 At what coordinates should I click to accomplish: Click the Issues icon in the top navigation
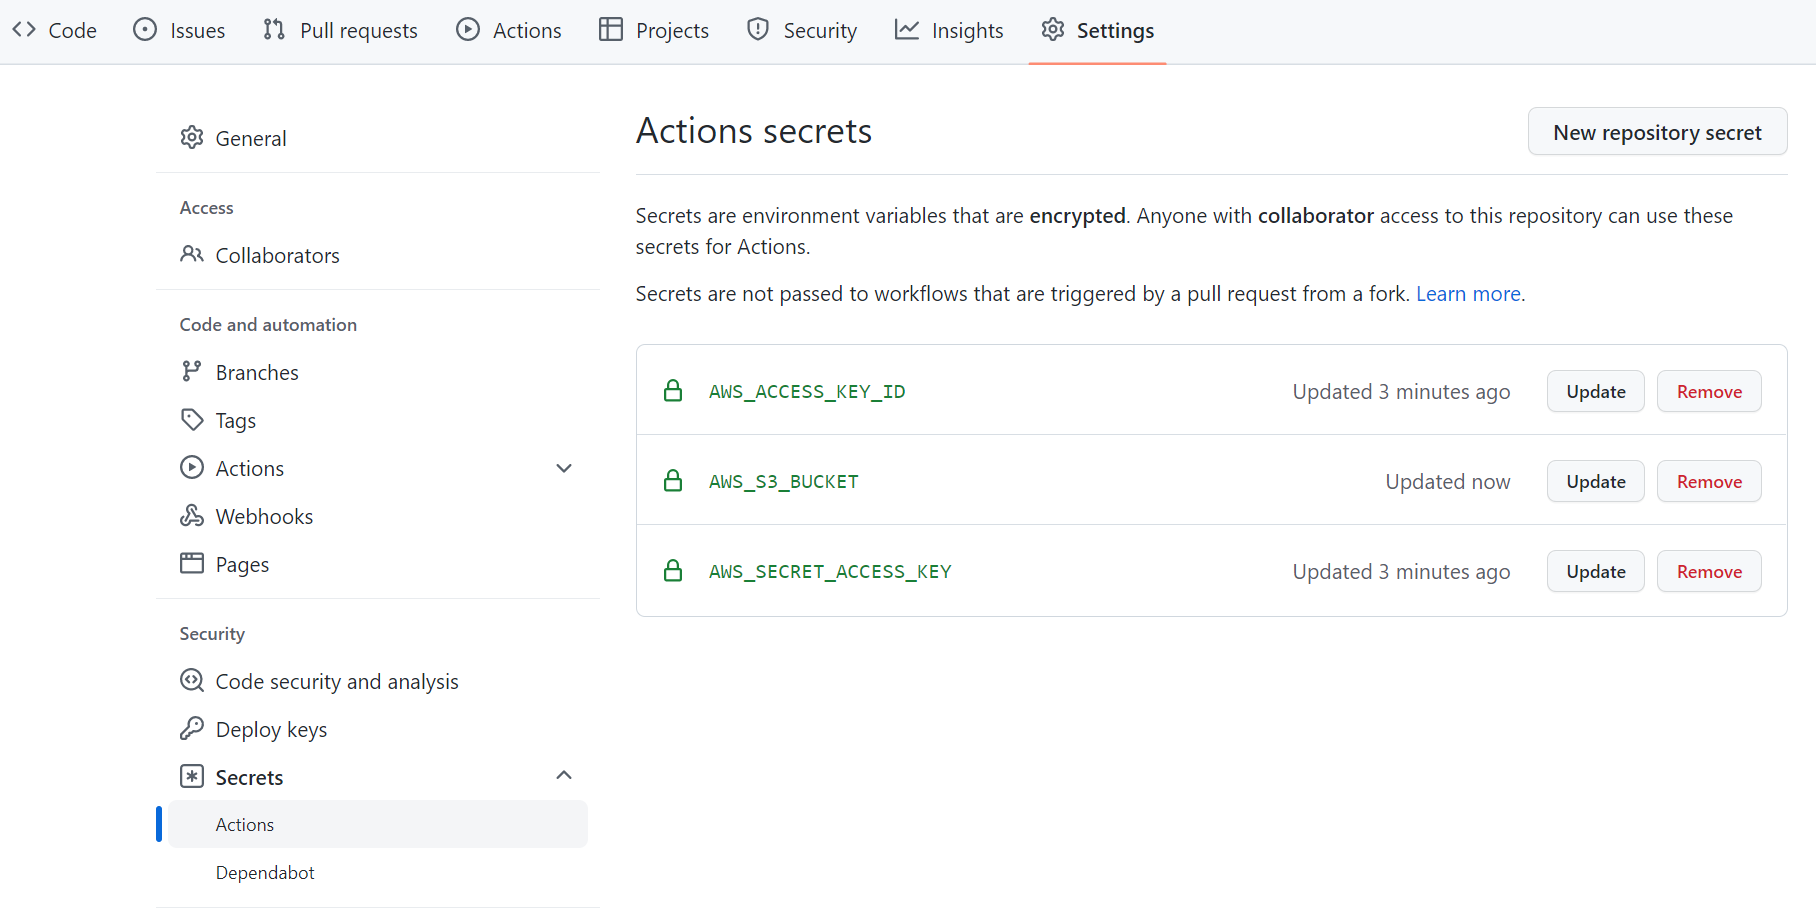coord(146,29)
